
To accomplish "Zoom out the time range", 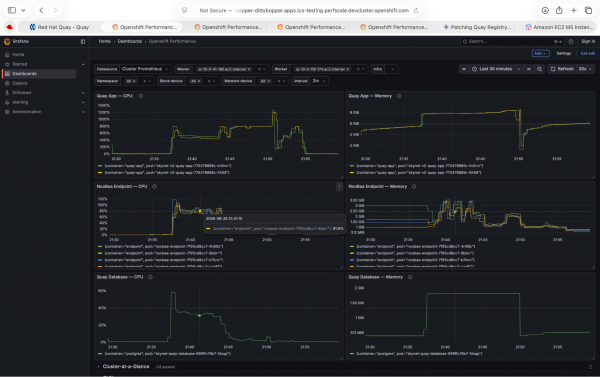I will 540,69.
